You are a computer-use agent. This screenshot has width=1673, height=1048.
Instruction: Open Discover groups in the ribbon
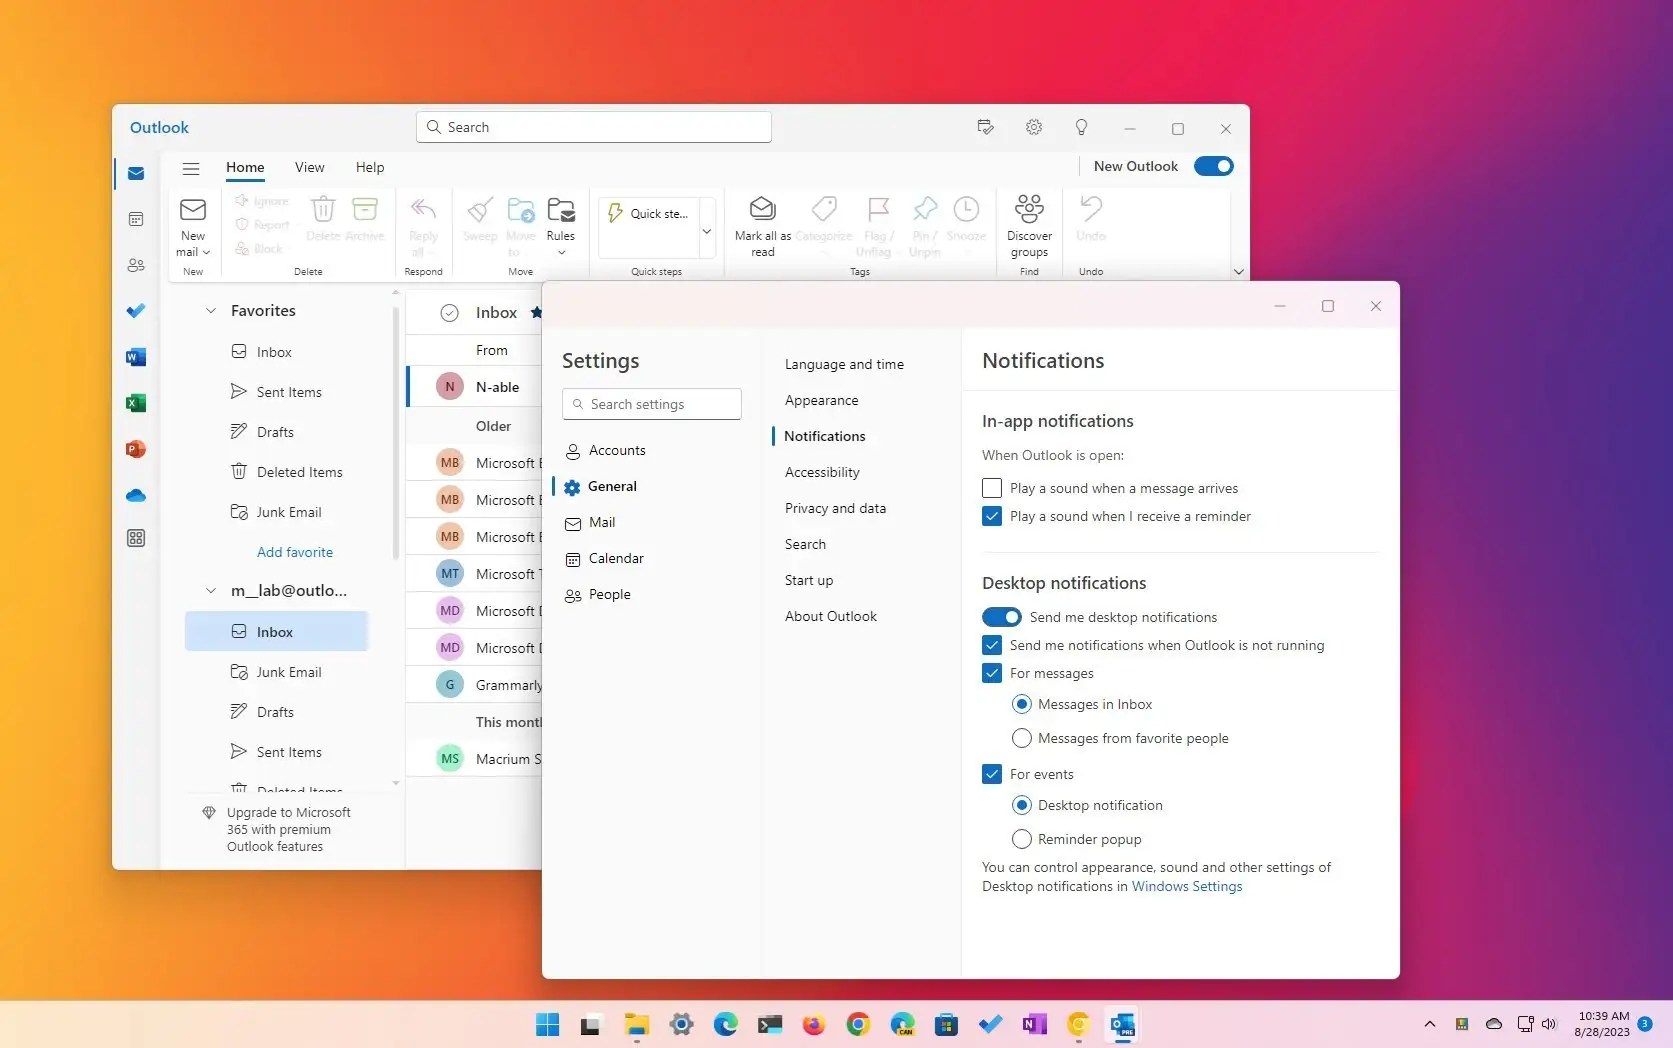(x=1028, y=224)
